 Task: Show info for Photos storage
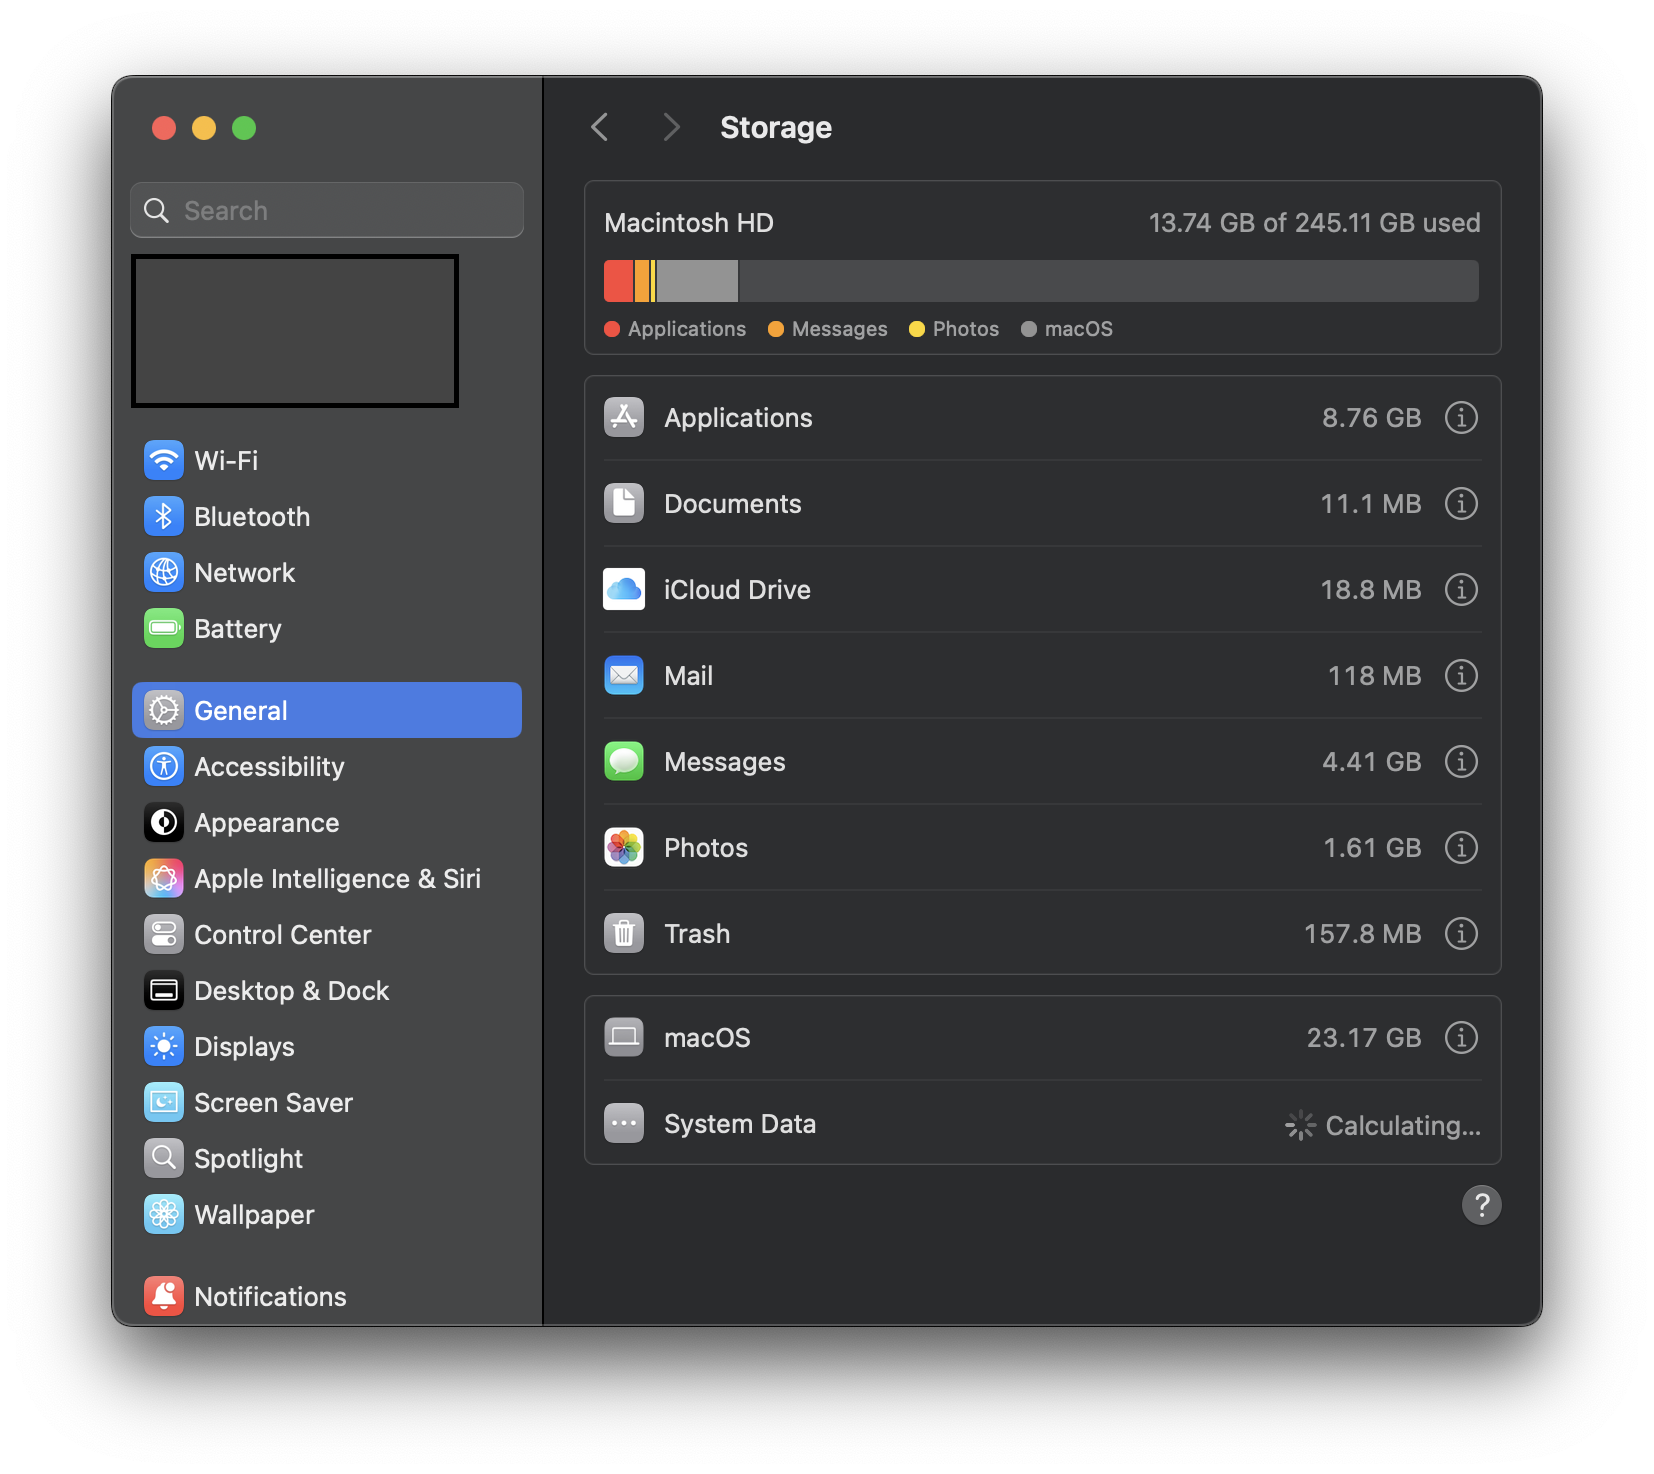tap(1461, 847)
